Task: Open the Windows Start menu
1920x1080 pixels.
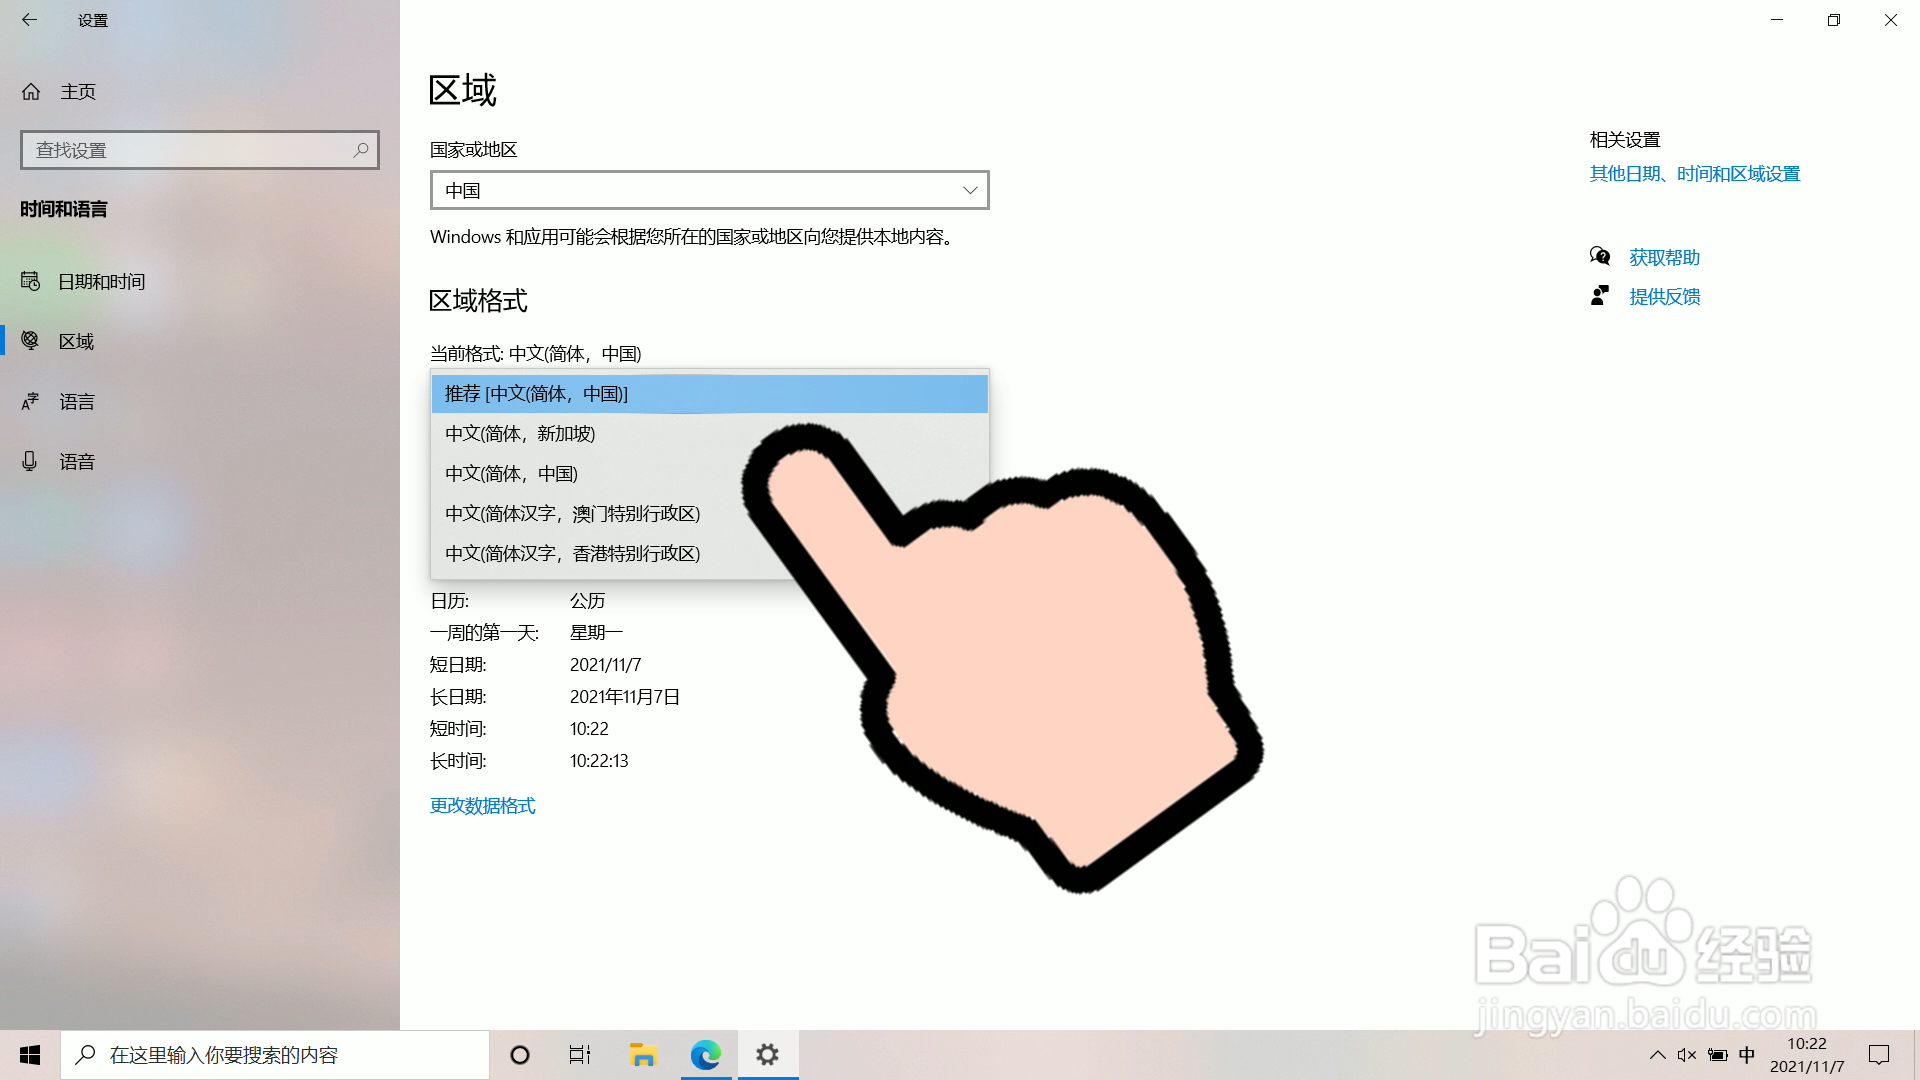Action: [x=30, y=1055]
